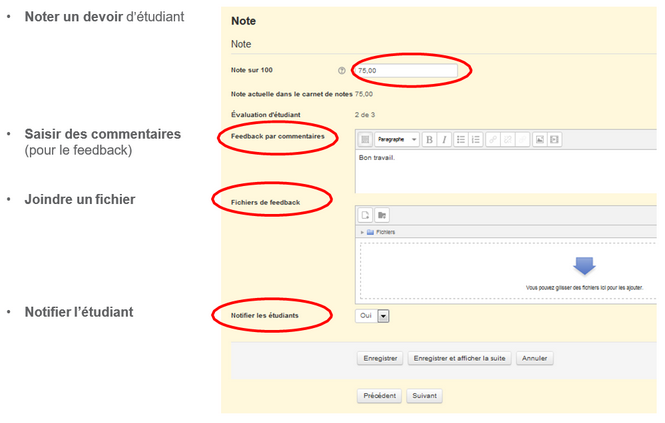
Task: Click the Enregistrer button
Action: pos(380,358)
